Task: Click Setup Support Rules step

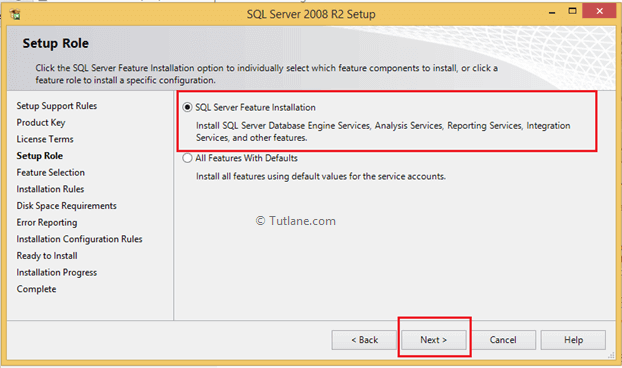Action: [x=57, y=106]
